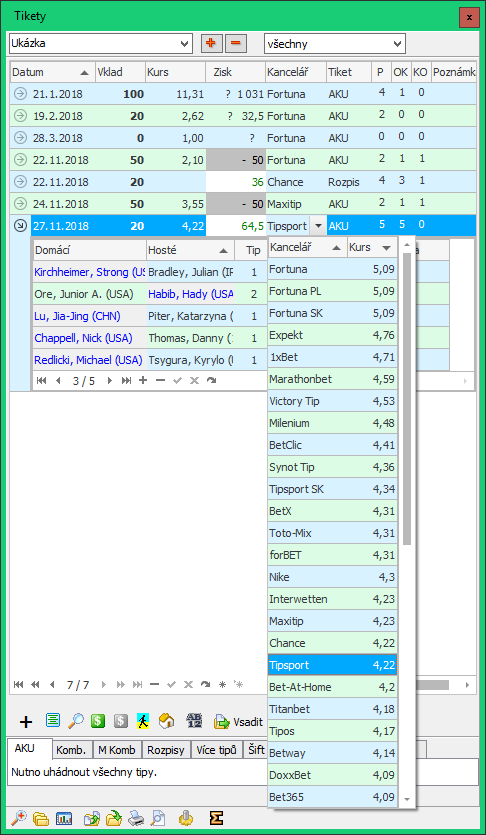The width and height of the screenshot is (486, 835).
Task: Open the Tipsport Kancelář cell dropdown arrow
Action: 318,226
